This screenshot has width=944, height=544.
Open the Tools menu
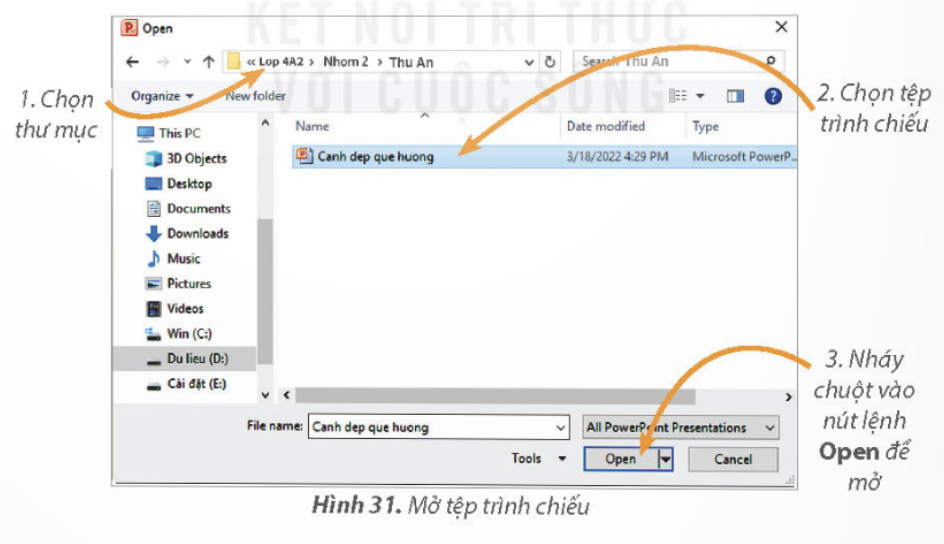(x=538, y=459)
